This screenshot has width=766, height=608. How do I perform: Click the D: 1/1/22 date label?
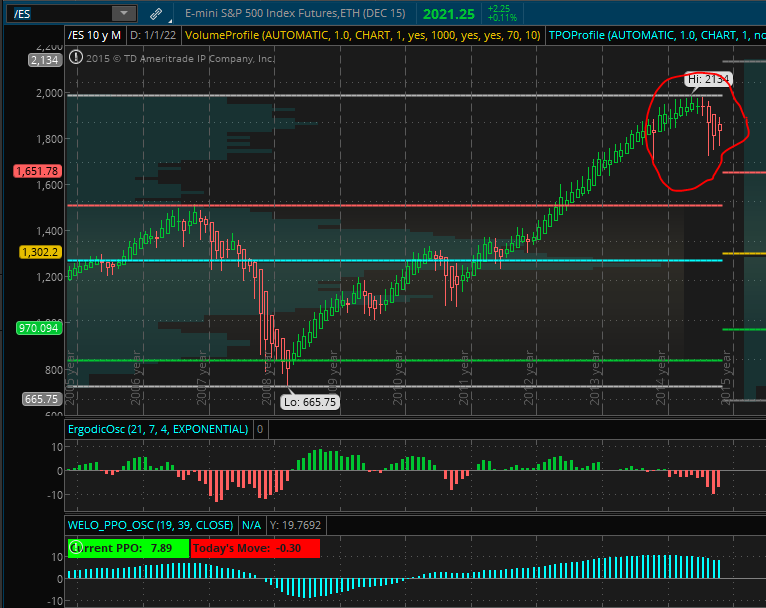pos(153,35)
